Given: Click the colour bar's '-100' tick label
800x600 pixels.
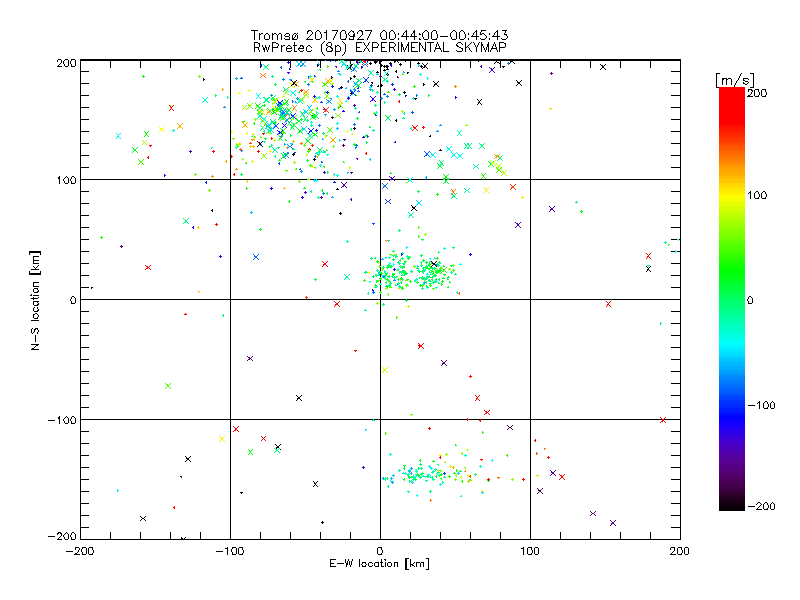Looking at the screenshot, I should point(761,405).
